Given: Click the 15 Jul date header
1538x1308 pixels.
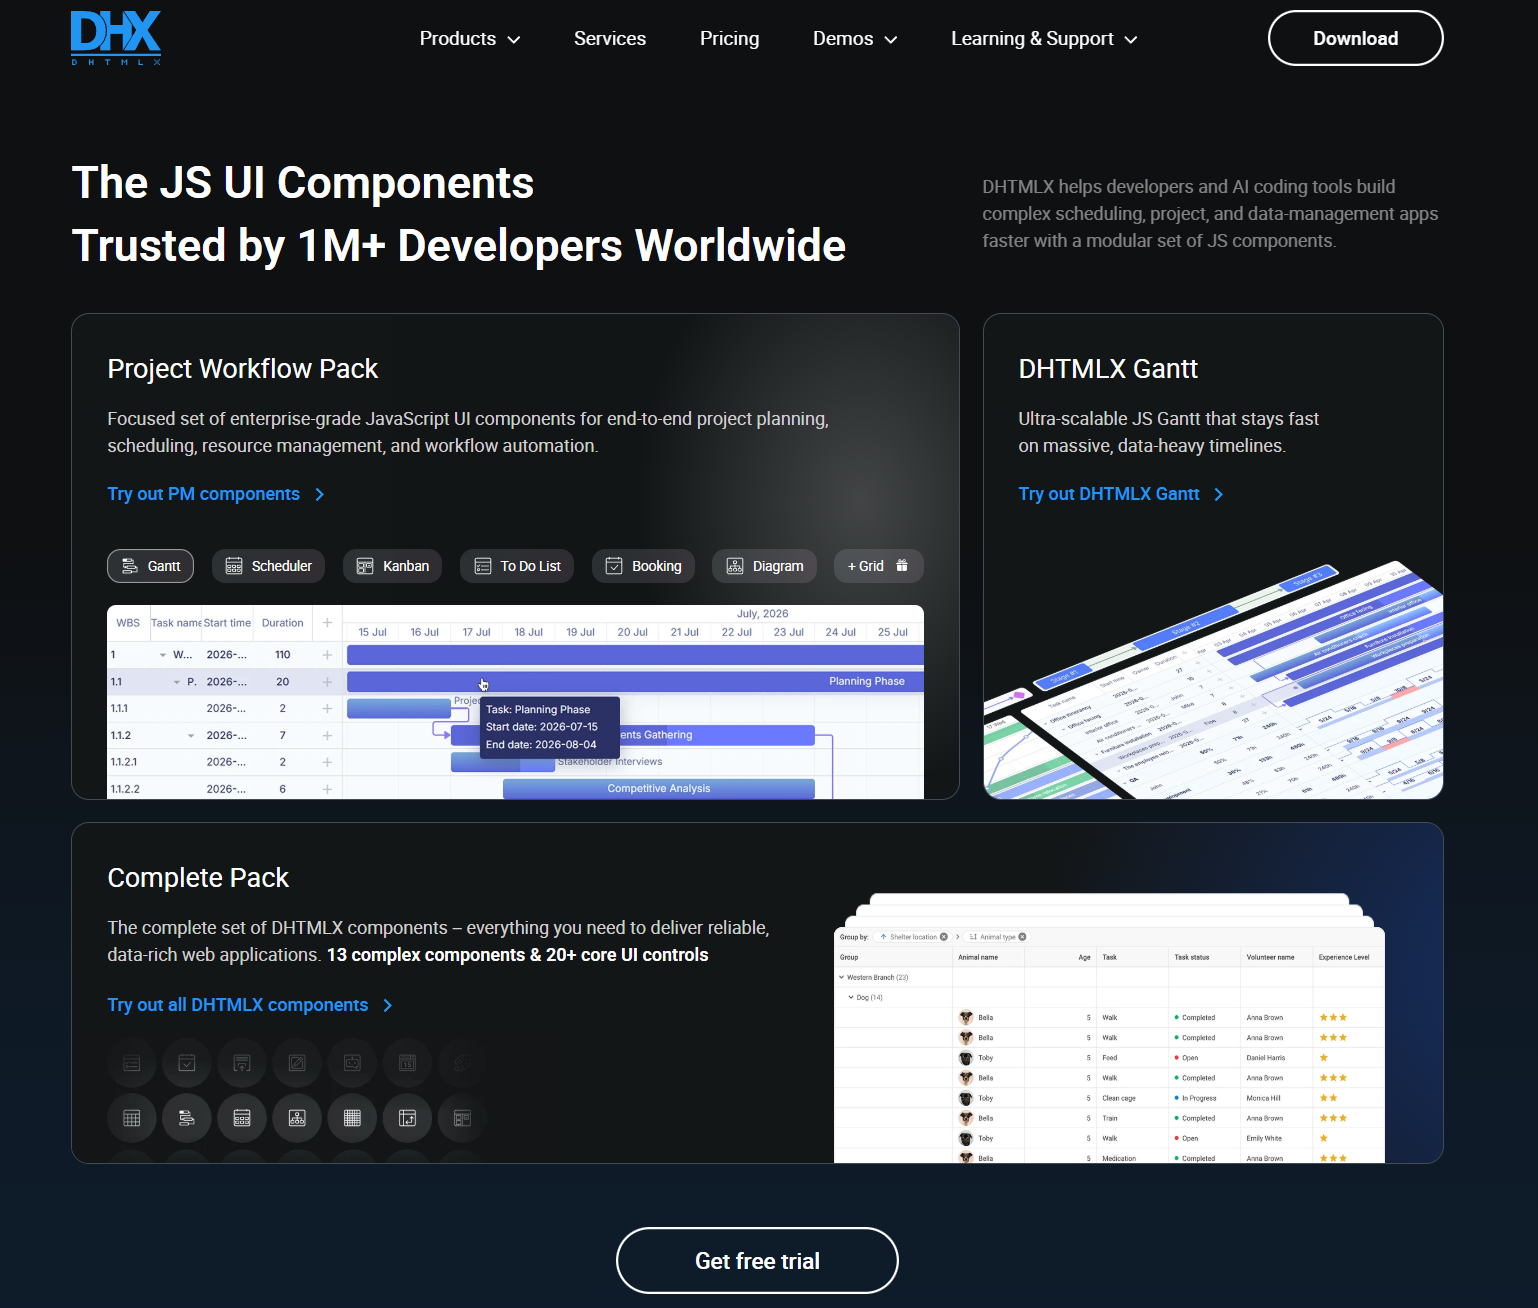Looking at the screenshot, I should click(x=373, y=632).
